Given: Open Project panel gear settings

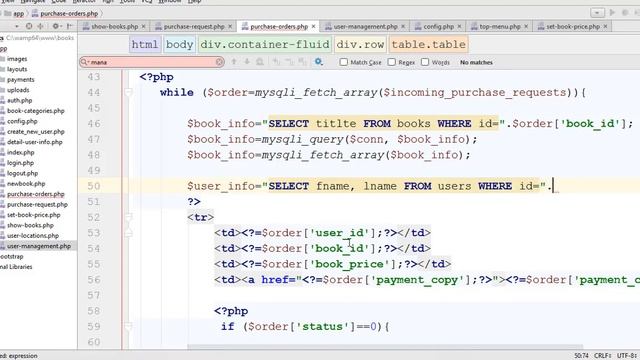Looking at the screenshot, I should (56, 26).
